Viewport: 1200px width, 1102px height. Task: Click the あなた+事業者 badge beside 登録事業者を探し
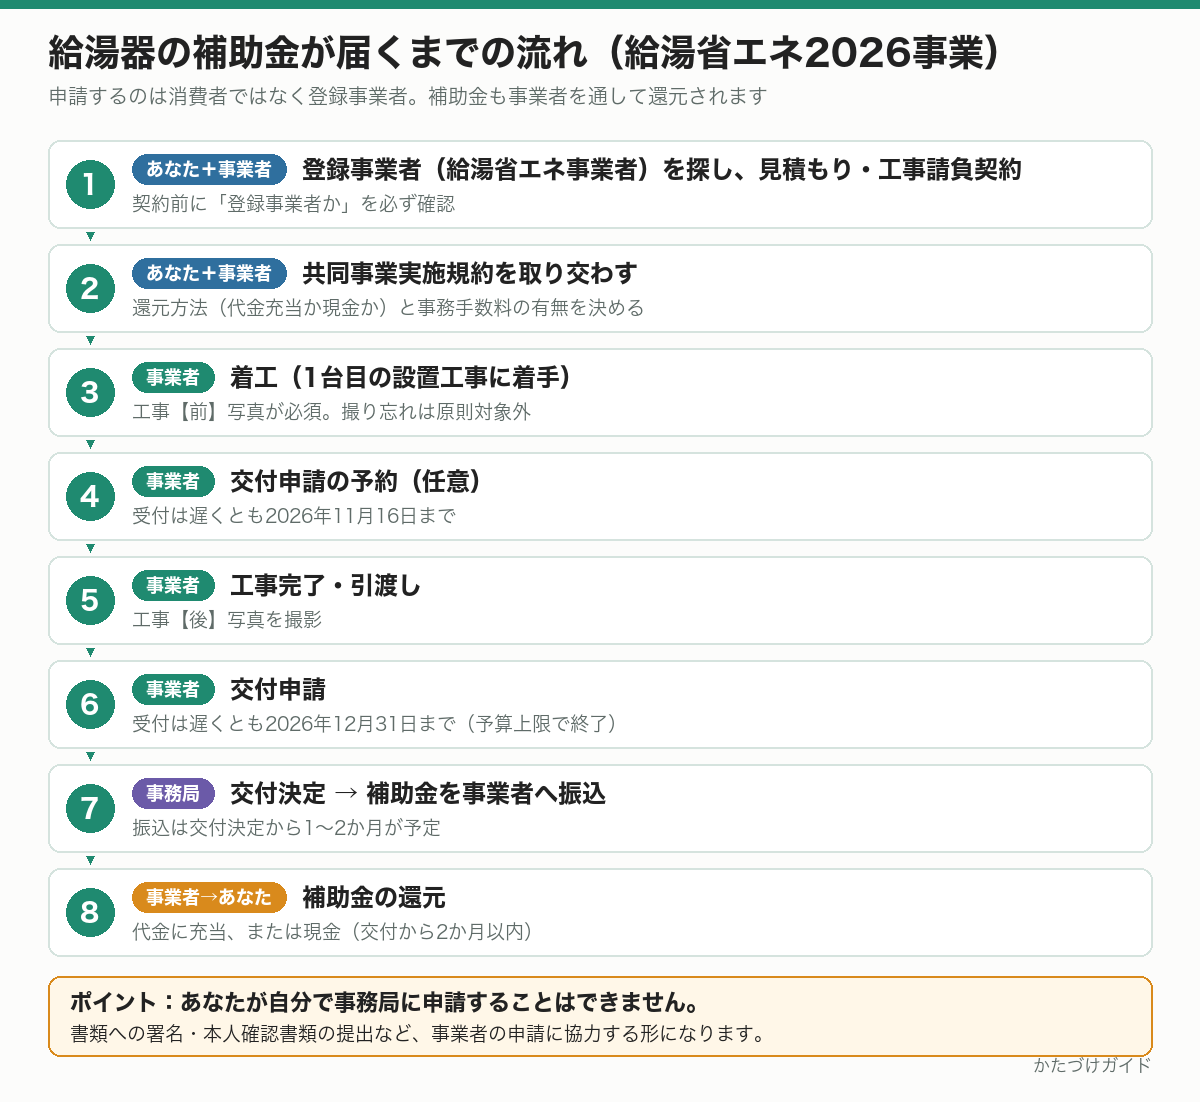click(x=209, y=169)
